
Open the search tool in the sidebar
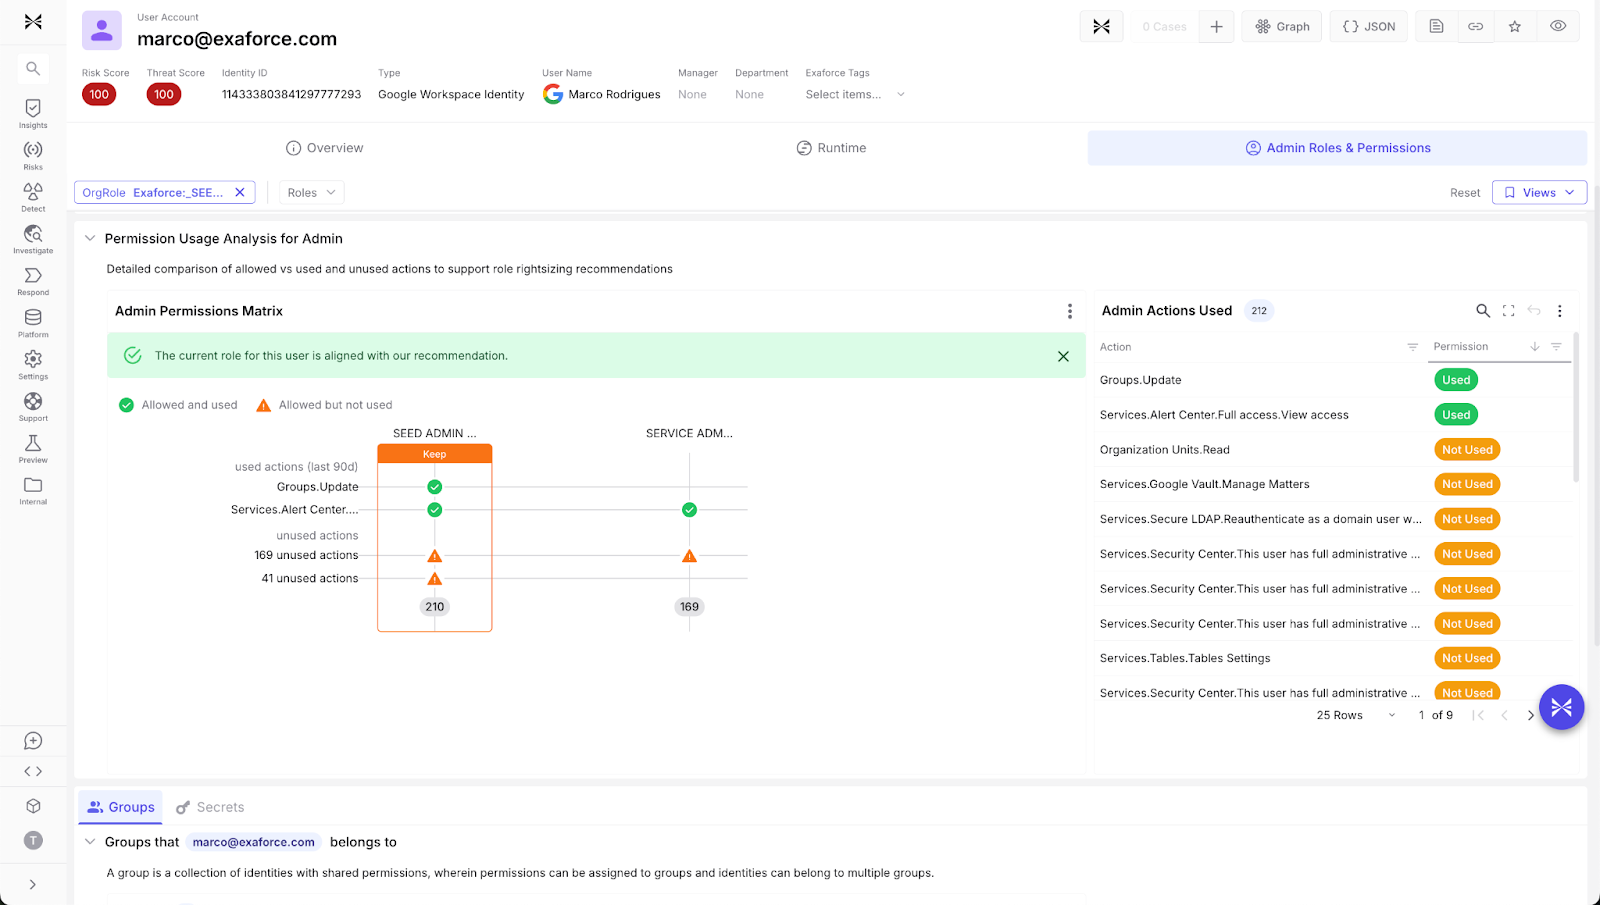33,68
